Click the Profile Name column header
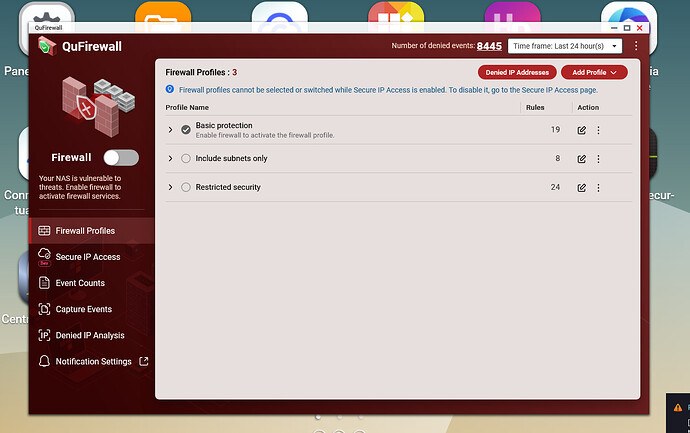The height and width of the screenshot is (433, 690). (x=187, y=107)
